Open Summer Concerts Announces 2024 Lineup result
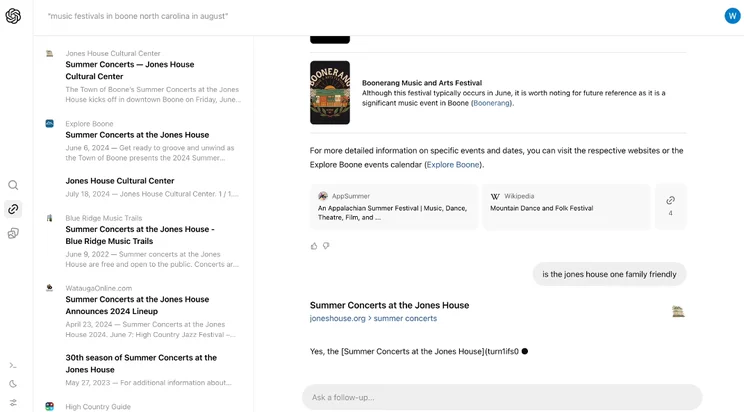 click(x=137, y=305)
